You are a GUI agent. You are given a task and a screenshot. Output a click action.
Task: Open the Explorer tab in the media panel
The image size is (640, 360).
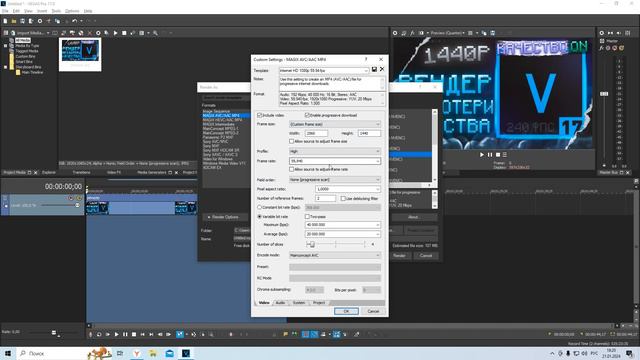point(49,173)
